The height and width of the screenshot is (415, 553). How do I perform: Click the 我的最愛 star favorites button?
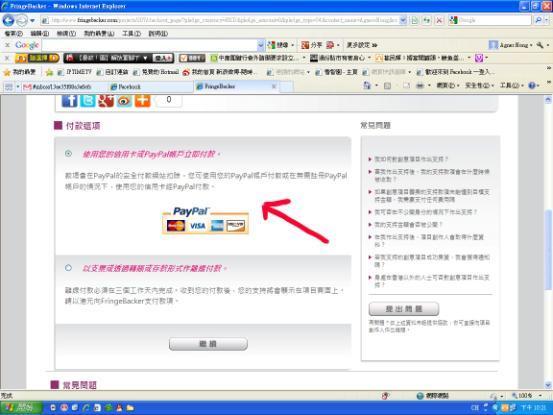tap(19, 72)
